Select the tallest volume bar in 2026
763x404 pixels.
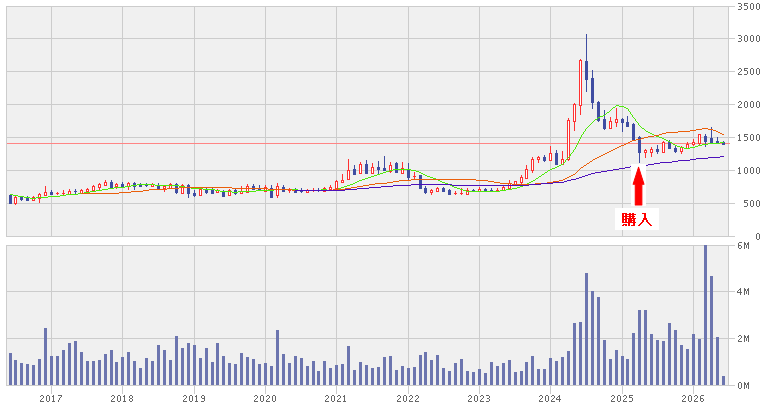[x=705, y=315]
